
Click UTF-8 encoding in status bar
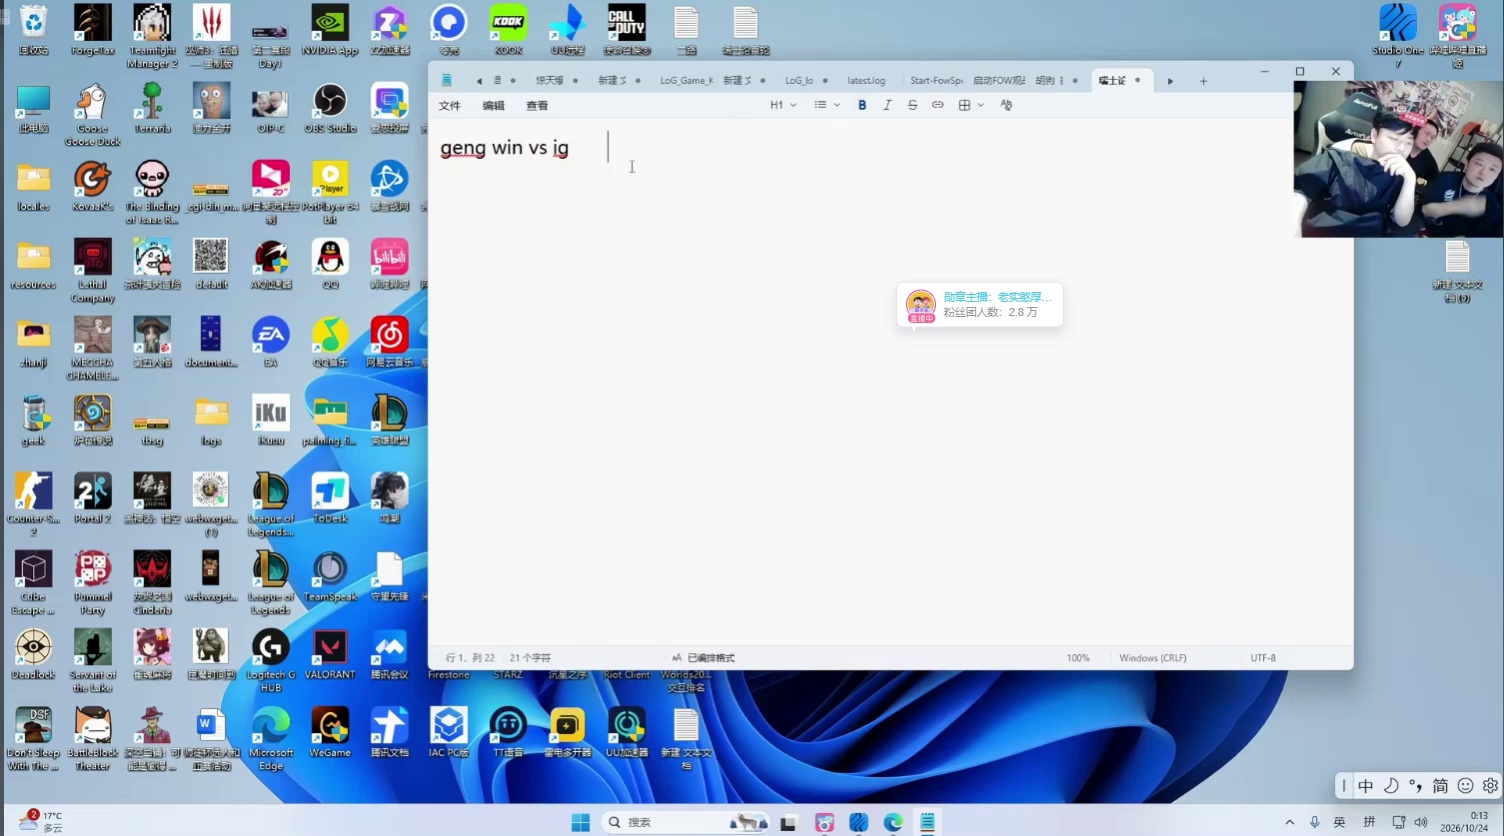(1263, 658)
